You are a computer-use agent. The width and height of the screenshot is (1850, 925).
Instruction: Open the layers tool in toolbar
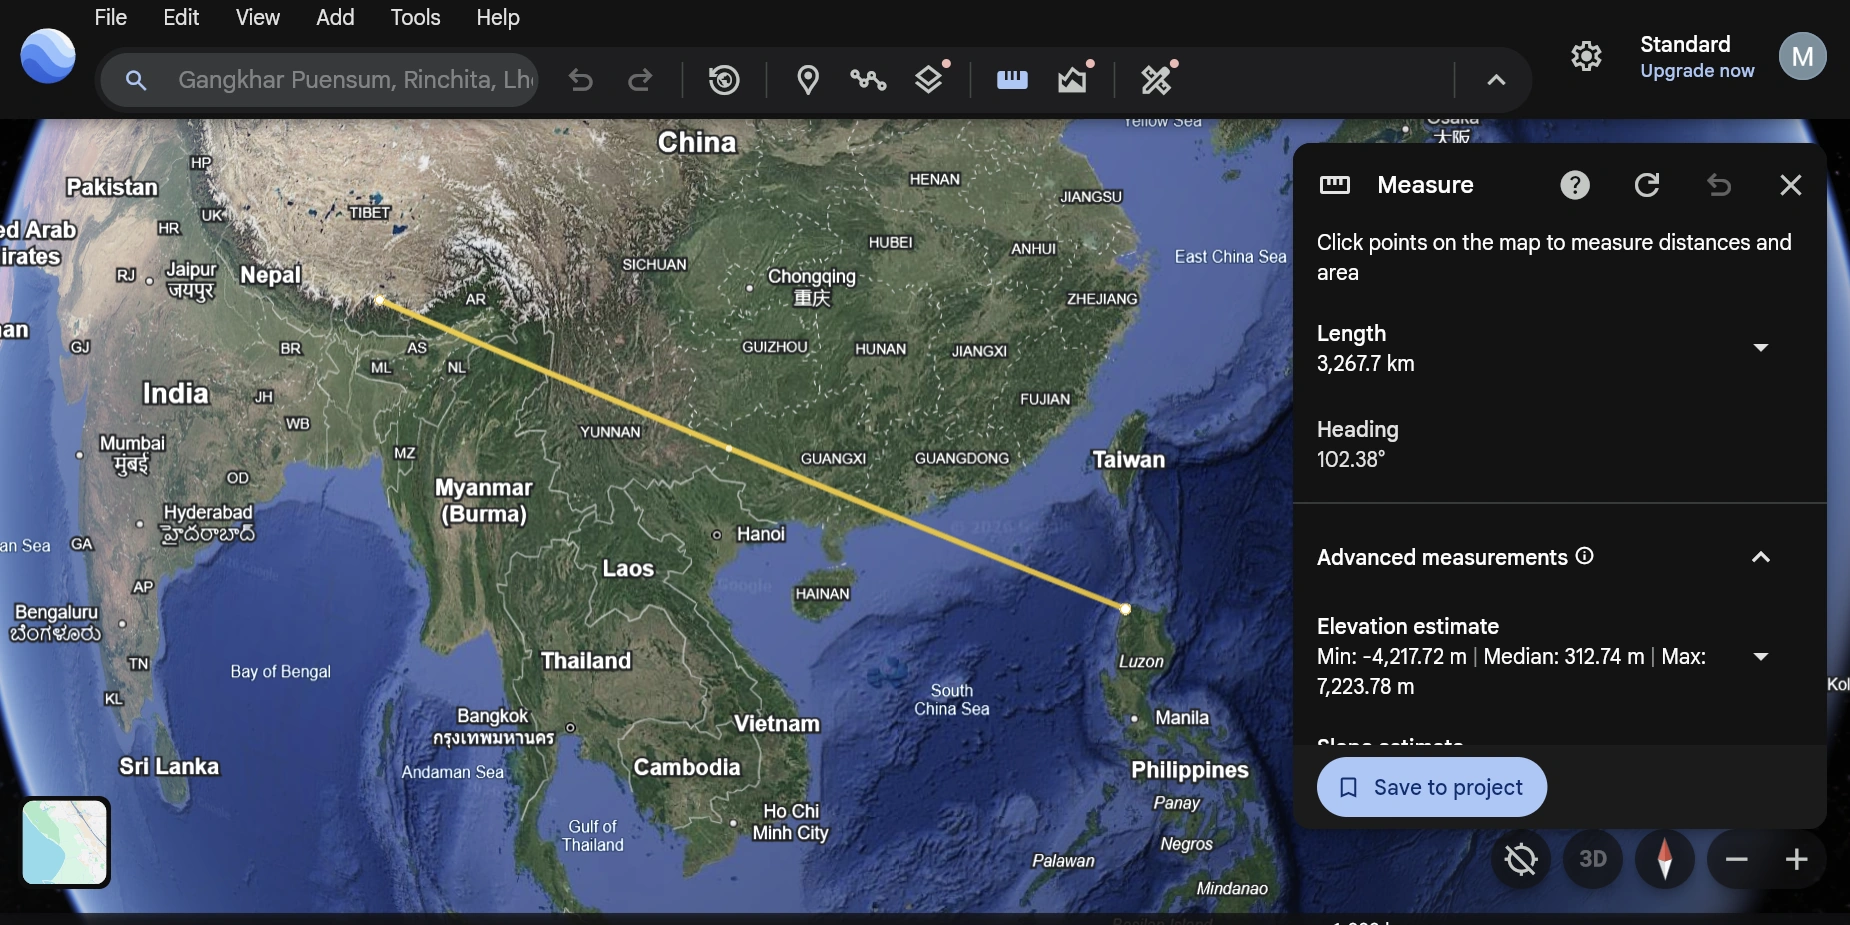pyautogui.click(x=930, y=79)
